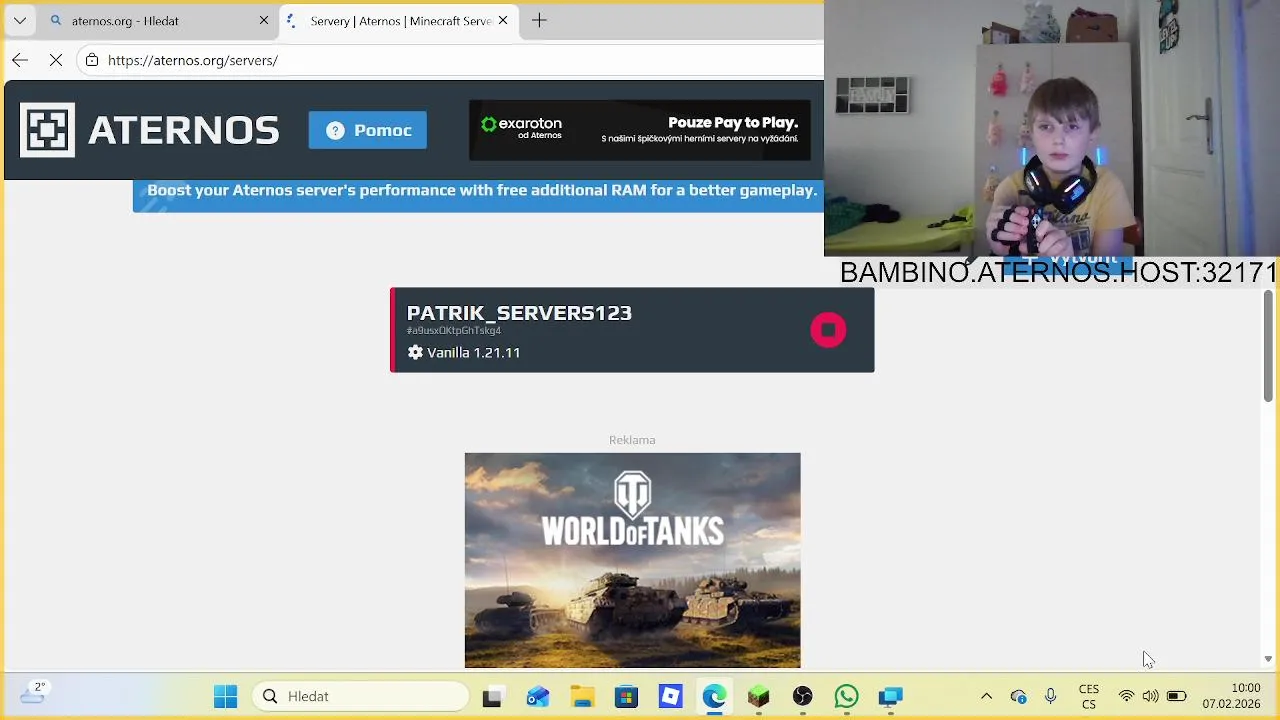Image resolution: width=1280 pixels, height=720 pixels.
Task: Open the volume speaker tray icon
Action: pos(1150,696)
